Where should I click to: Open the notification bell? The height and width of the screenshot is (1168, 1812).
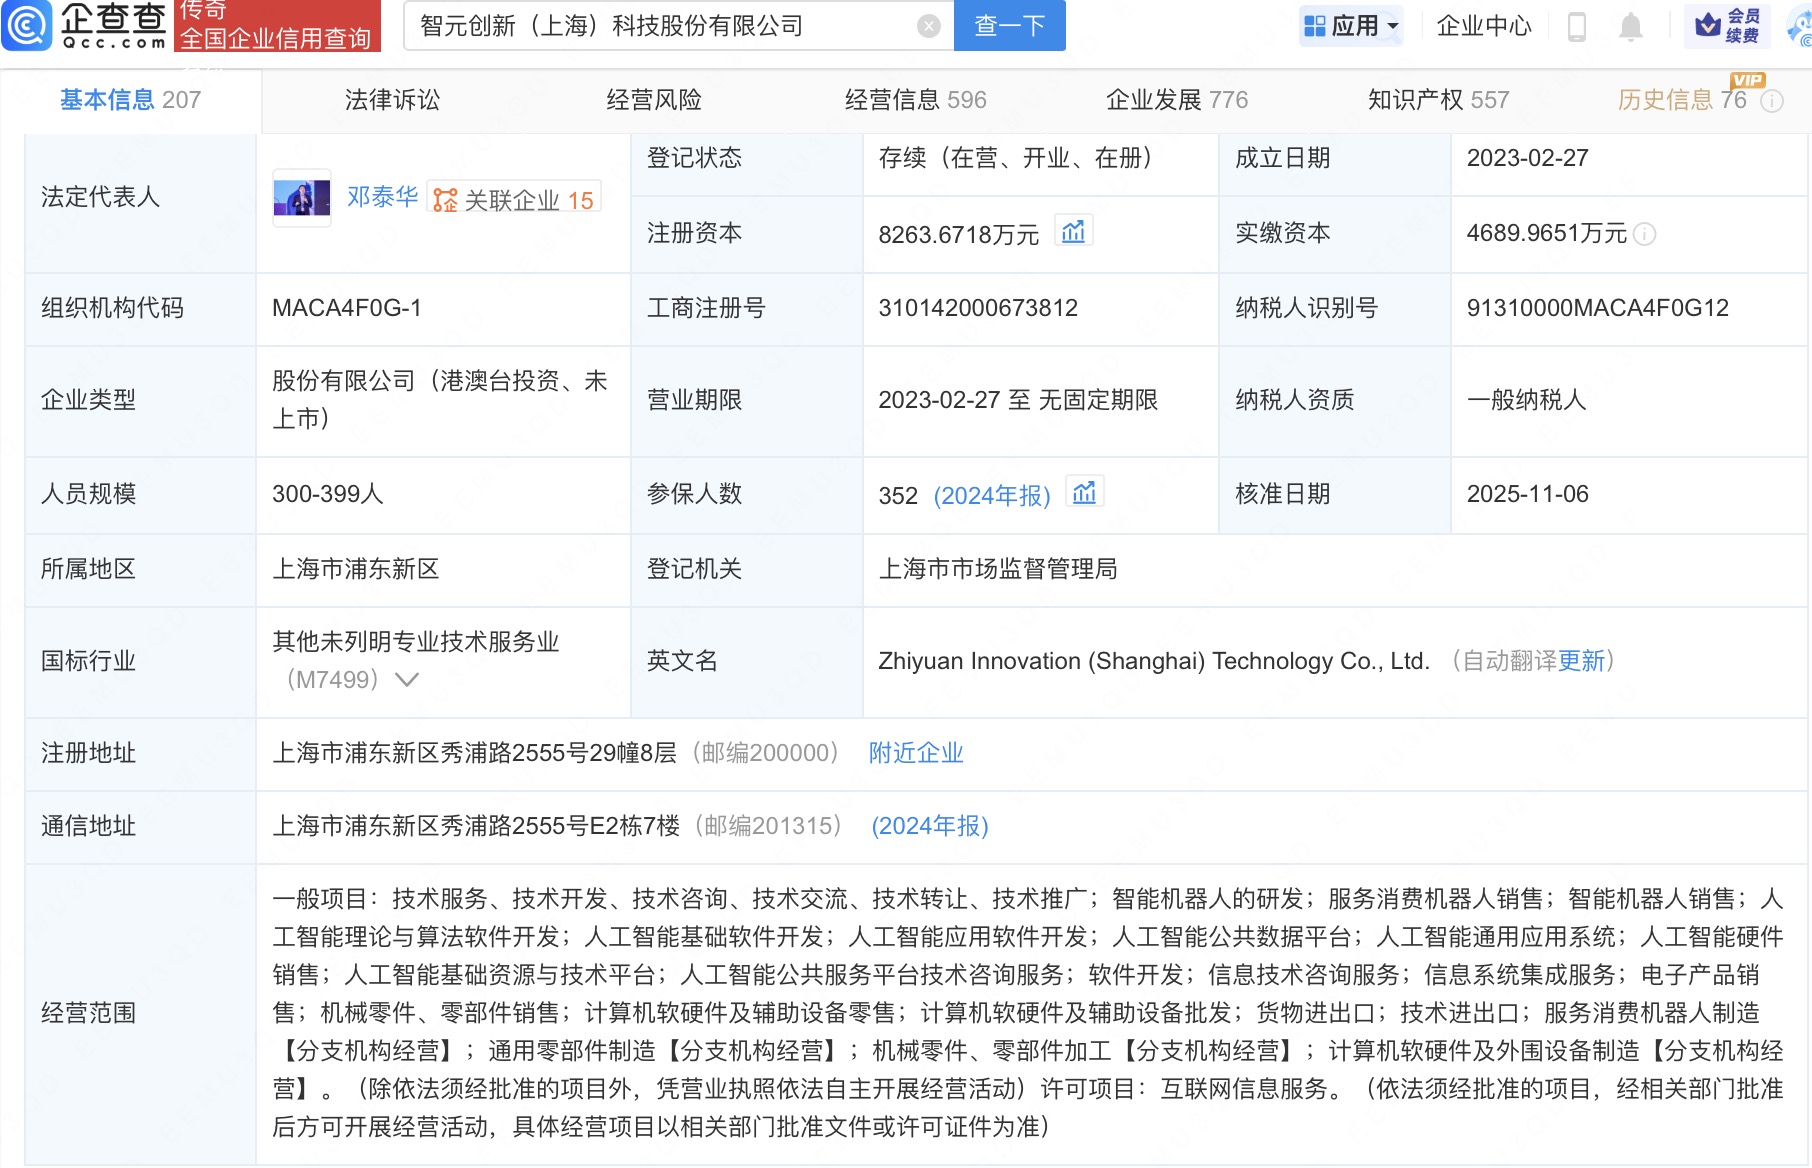click(x=1630, y=27)
